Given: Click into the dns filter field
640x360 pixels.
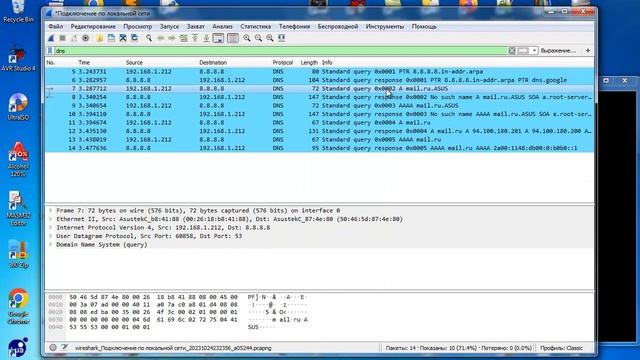Looking at the screenshot, I should (281, 51).
